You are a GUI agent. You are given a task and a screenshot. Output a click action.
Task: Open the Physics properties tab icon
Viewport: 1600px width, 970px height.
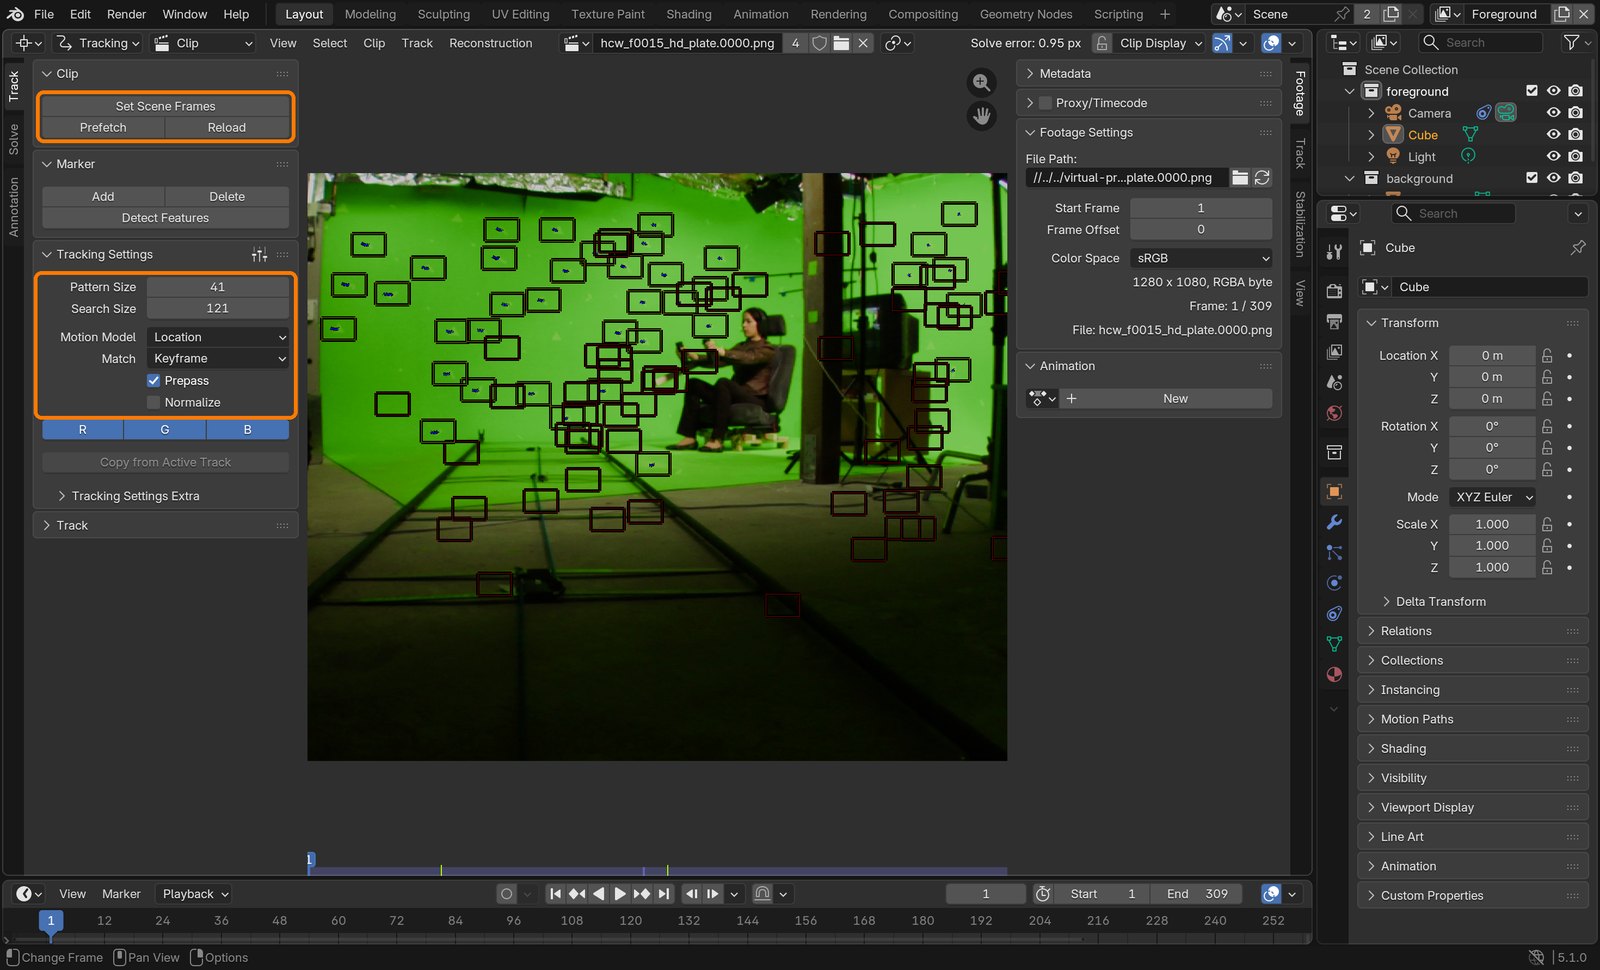coord(1334,583)
